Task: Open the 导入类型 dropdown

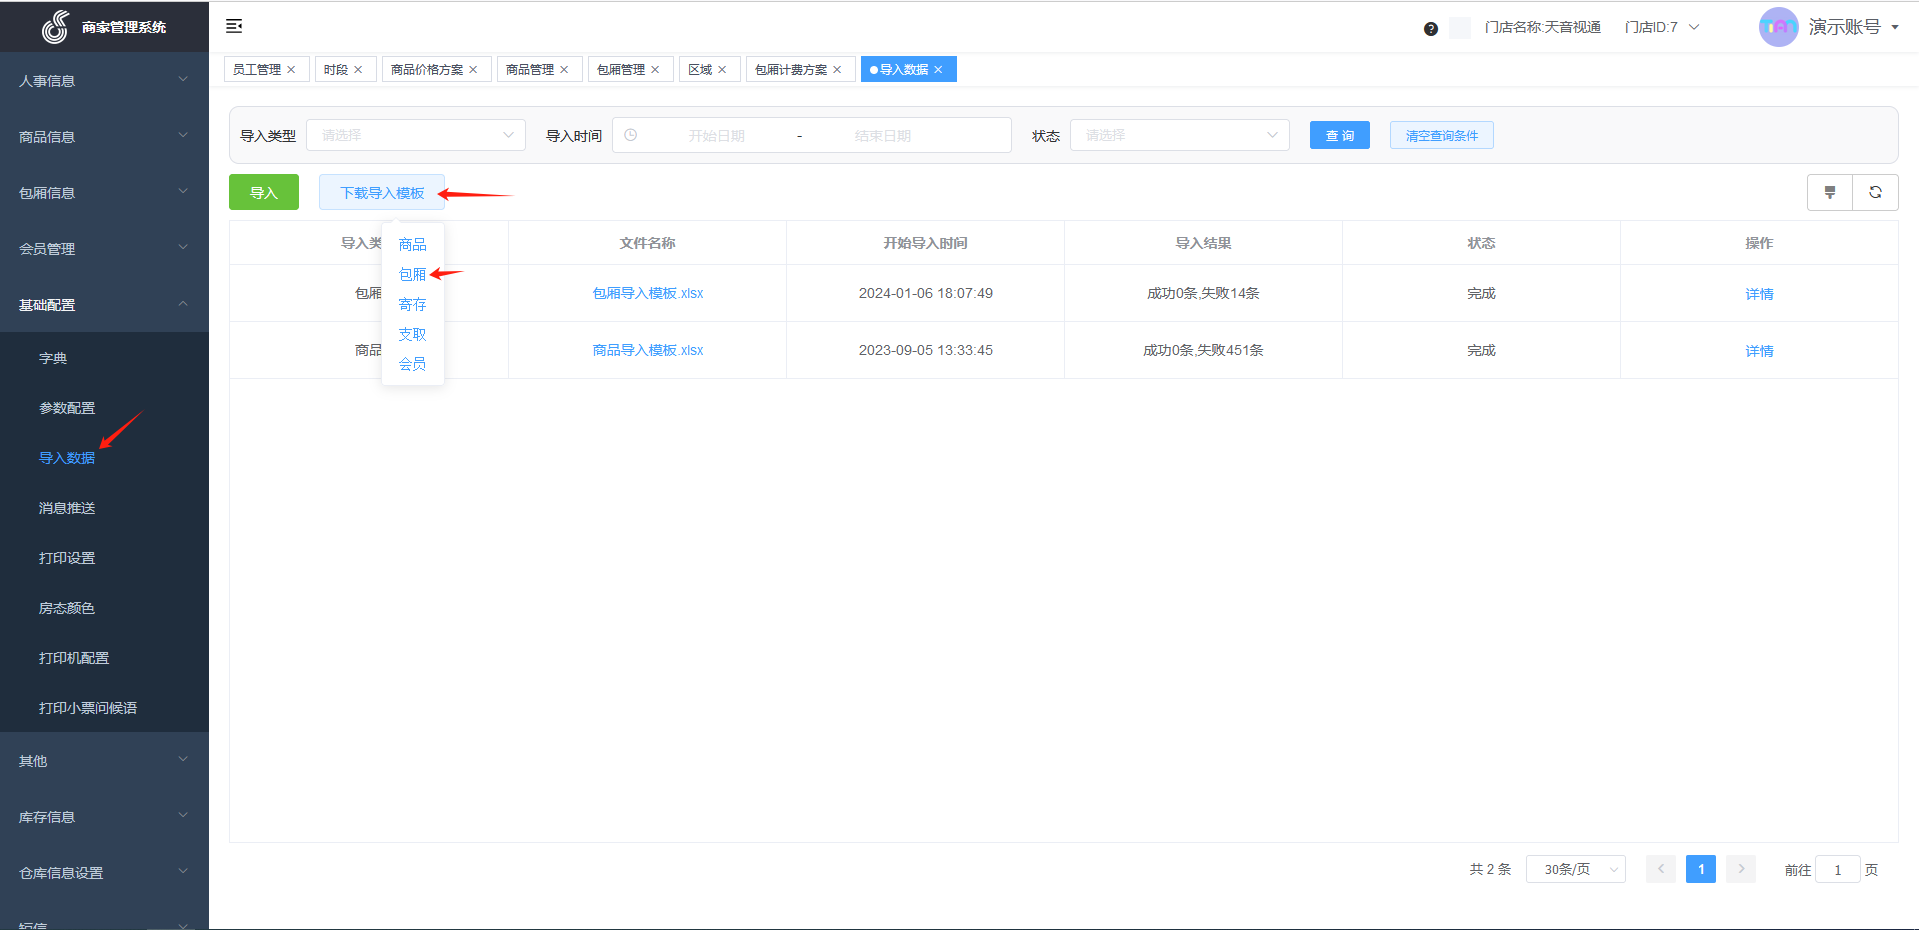Action: pos(415,135)
